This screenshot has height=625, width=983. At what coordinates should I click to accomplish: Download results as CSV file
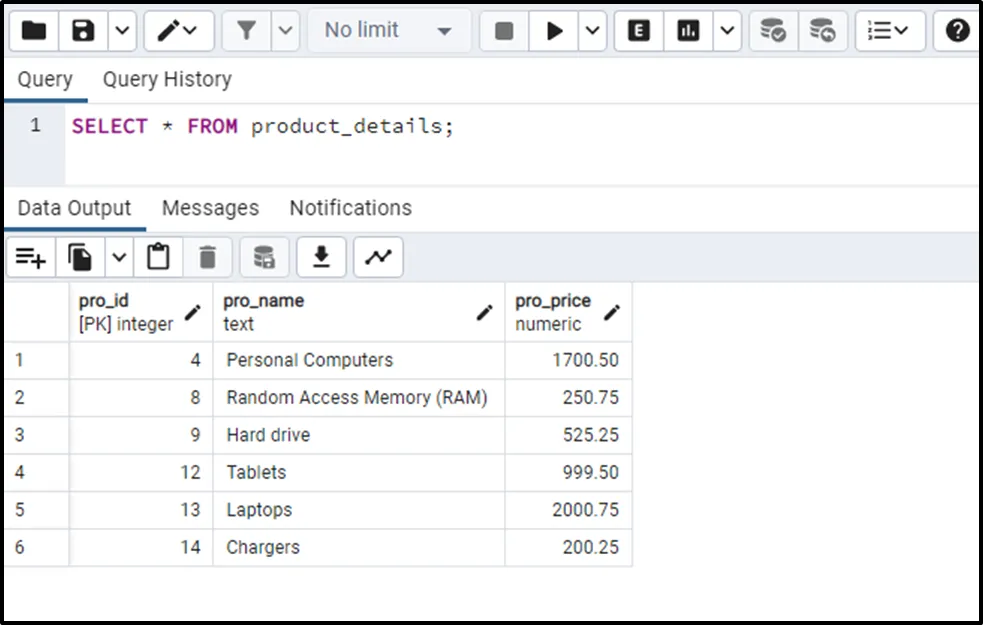(321, 257)
